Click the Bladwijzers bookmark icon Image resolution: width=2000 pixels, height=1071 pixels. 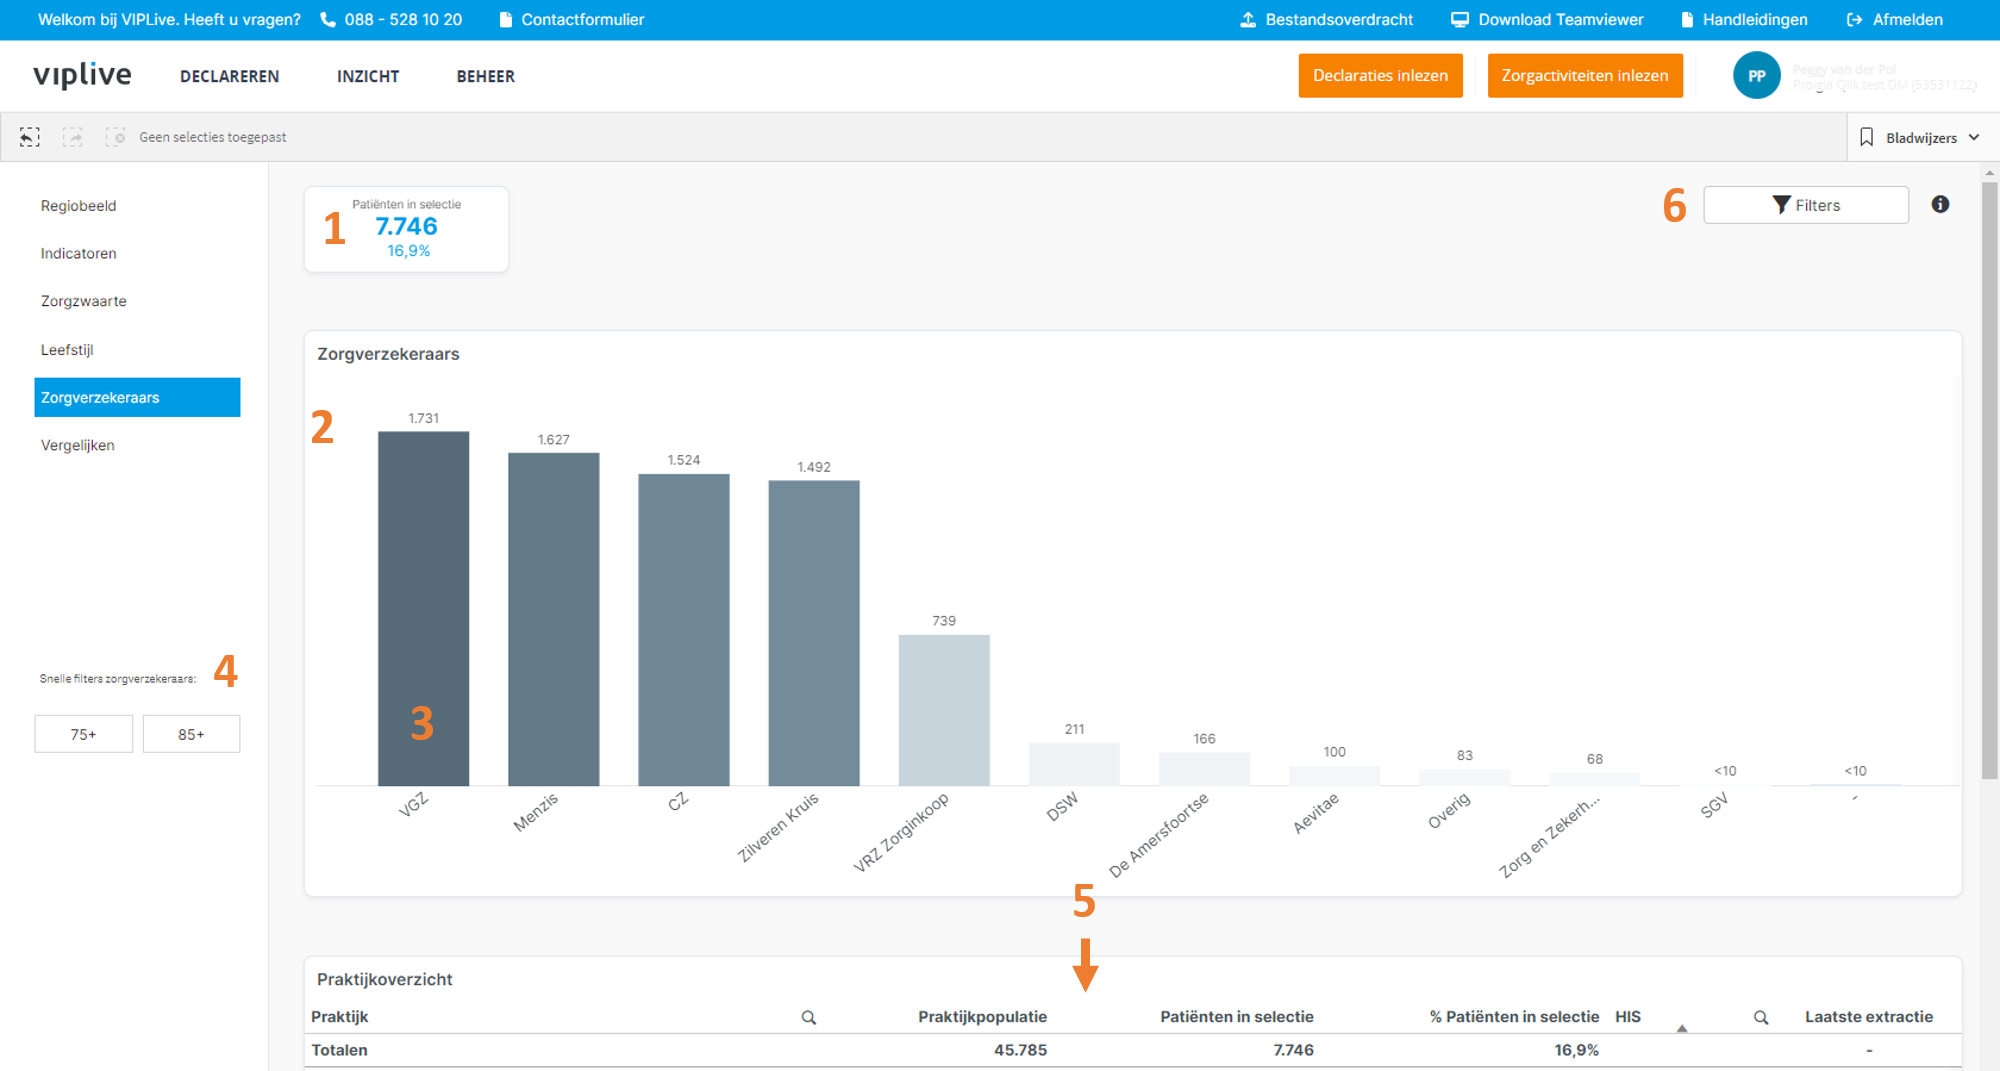pyautogui.click(x=1866, y=138)
